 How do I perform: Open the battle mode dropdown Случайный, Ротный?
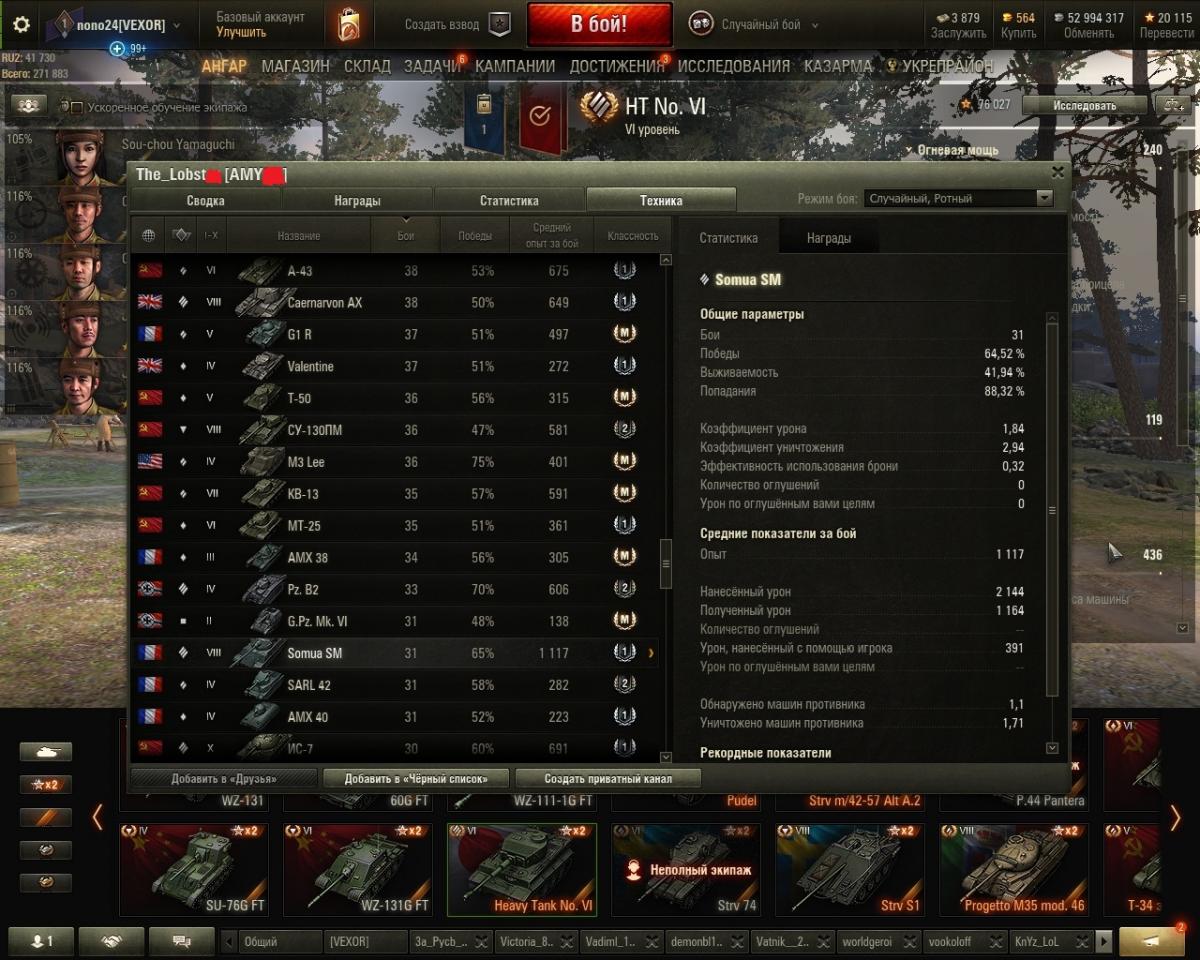point(958,198)
